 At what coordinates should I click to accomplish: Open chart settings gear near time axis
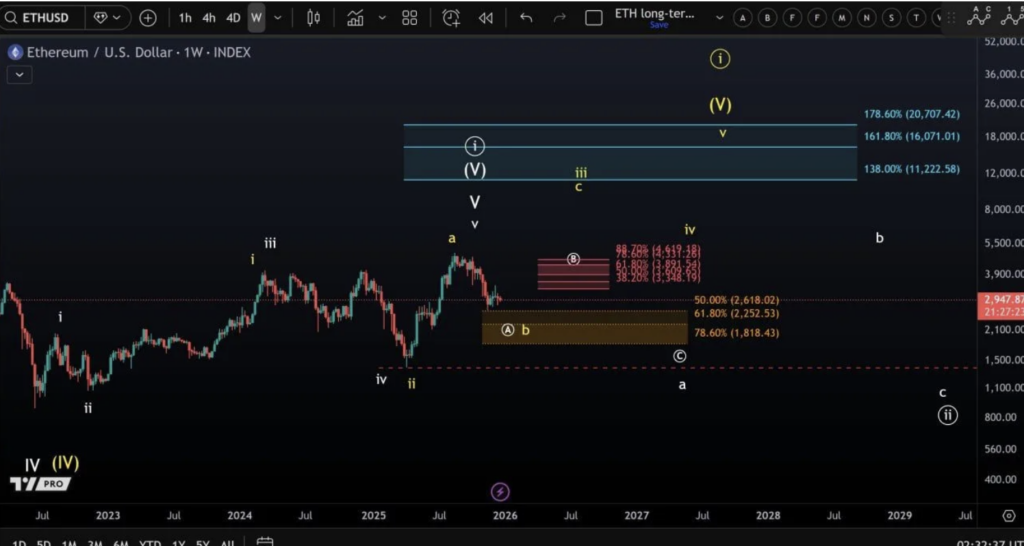[x=1008, y=515]
